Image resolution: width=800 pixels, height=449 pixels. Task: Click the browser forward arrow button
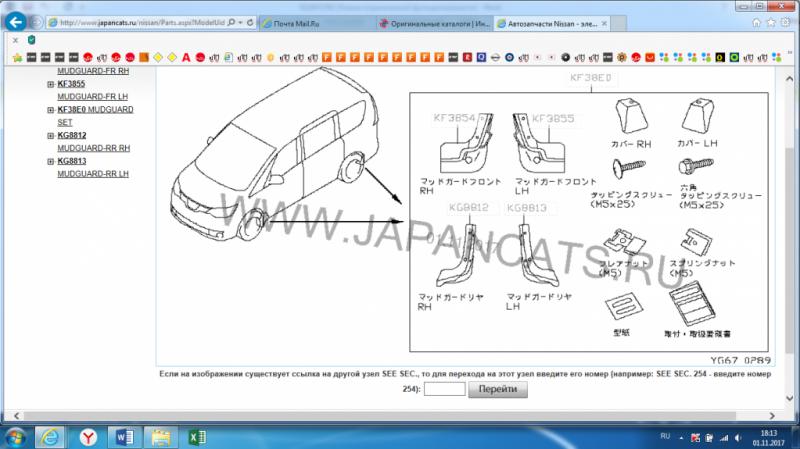(36, 22)
